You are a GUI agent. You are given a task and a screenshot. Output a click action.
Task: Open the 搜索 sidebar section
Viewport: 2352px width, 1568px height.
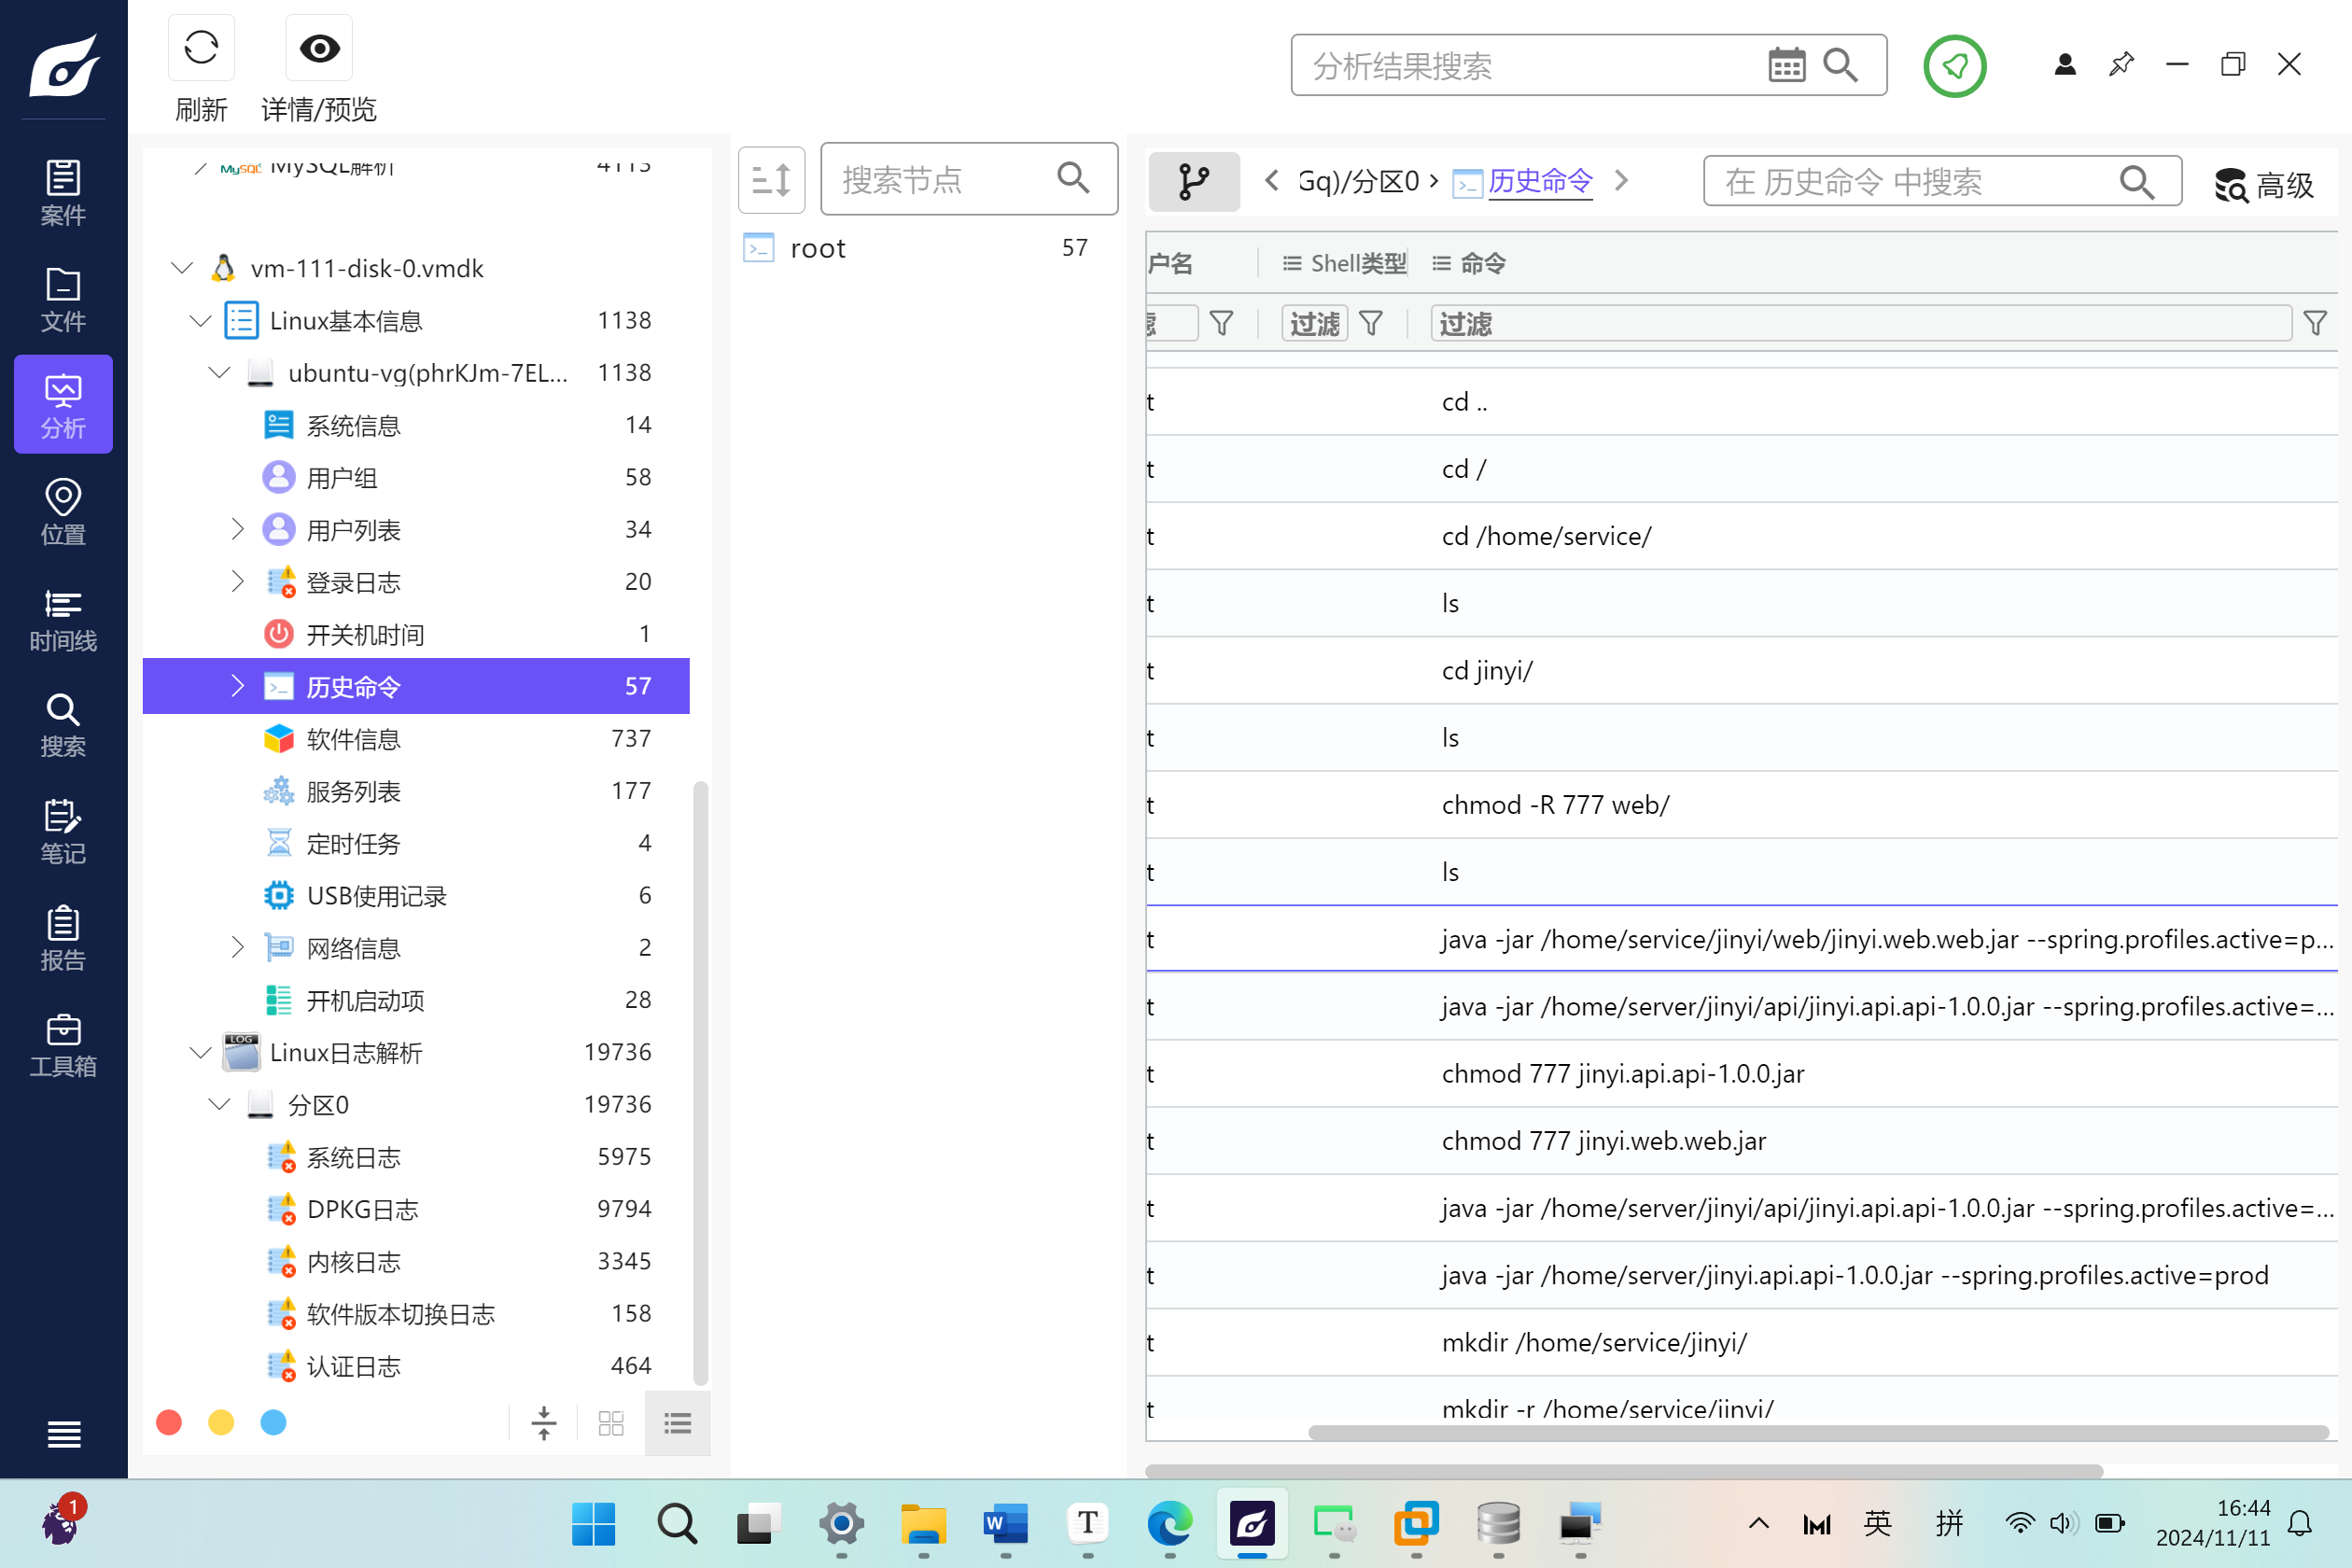(63, 725)
